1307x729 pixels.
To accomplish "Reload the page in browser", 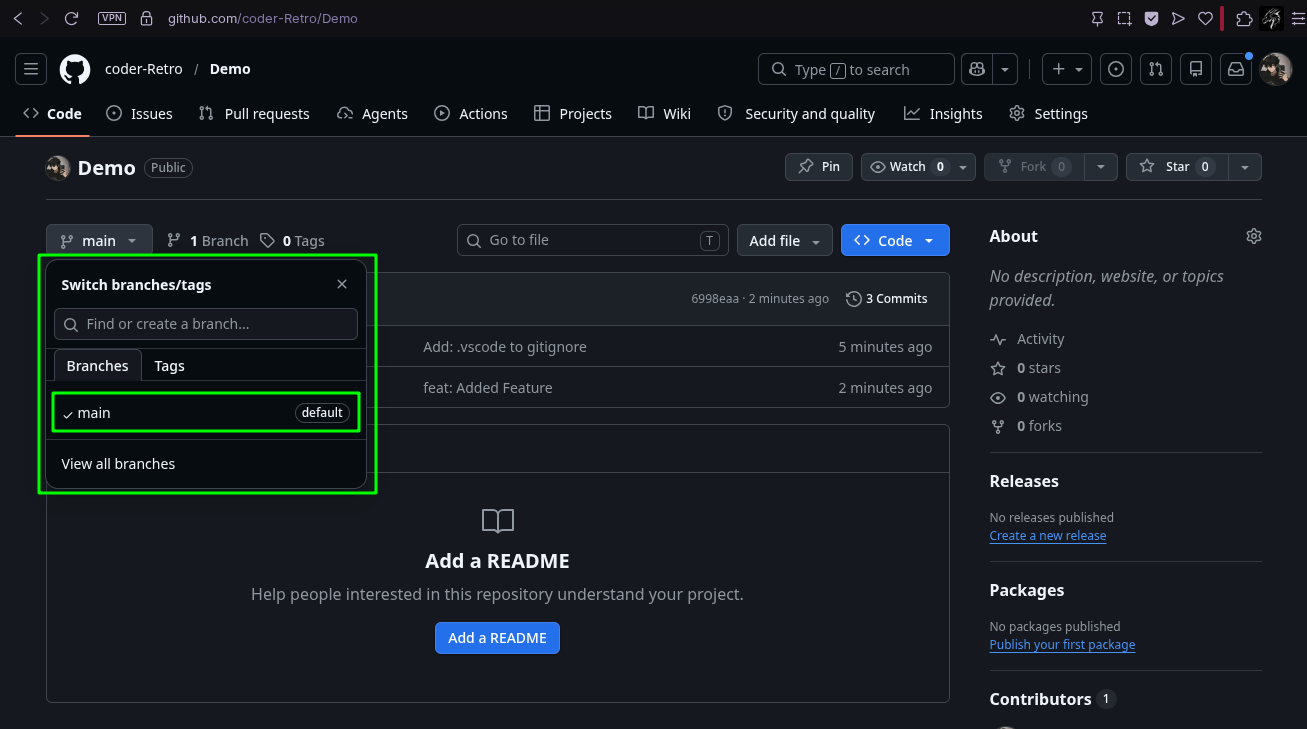I will click(71, 18).
